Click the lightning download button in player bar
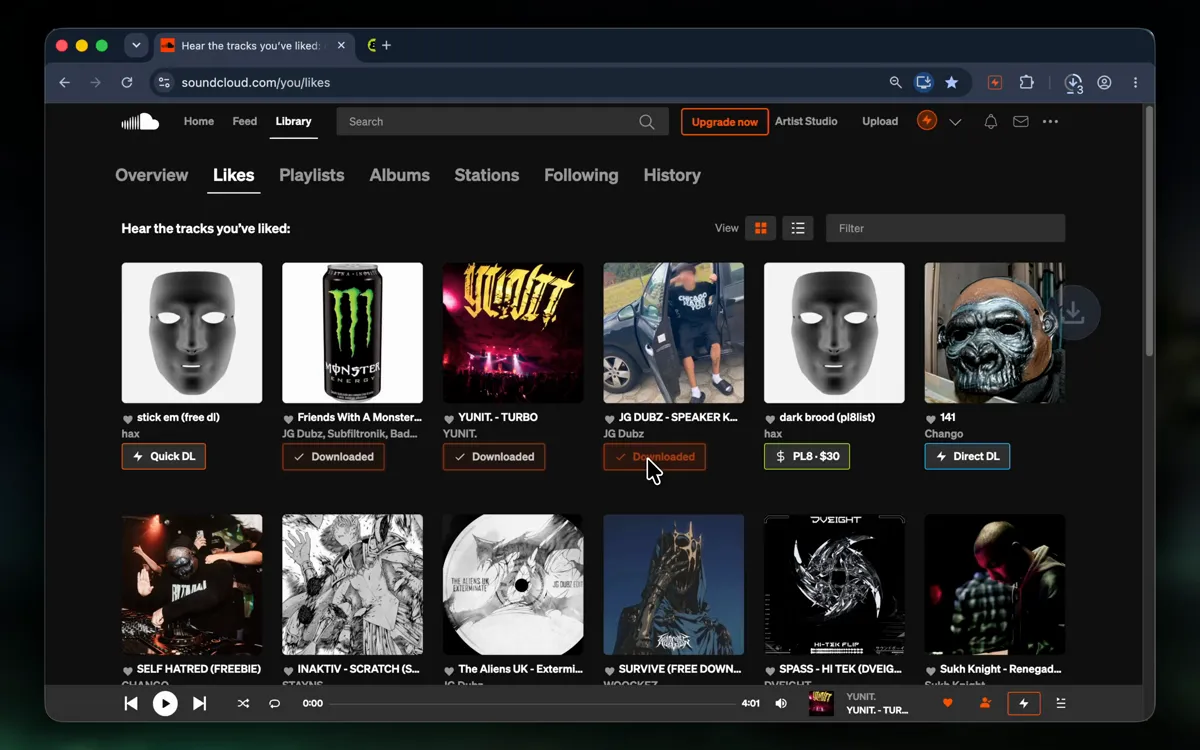The width and height of the screenshot is (1200, 750). pyautogui.click(x=1023, y=703)
